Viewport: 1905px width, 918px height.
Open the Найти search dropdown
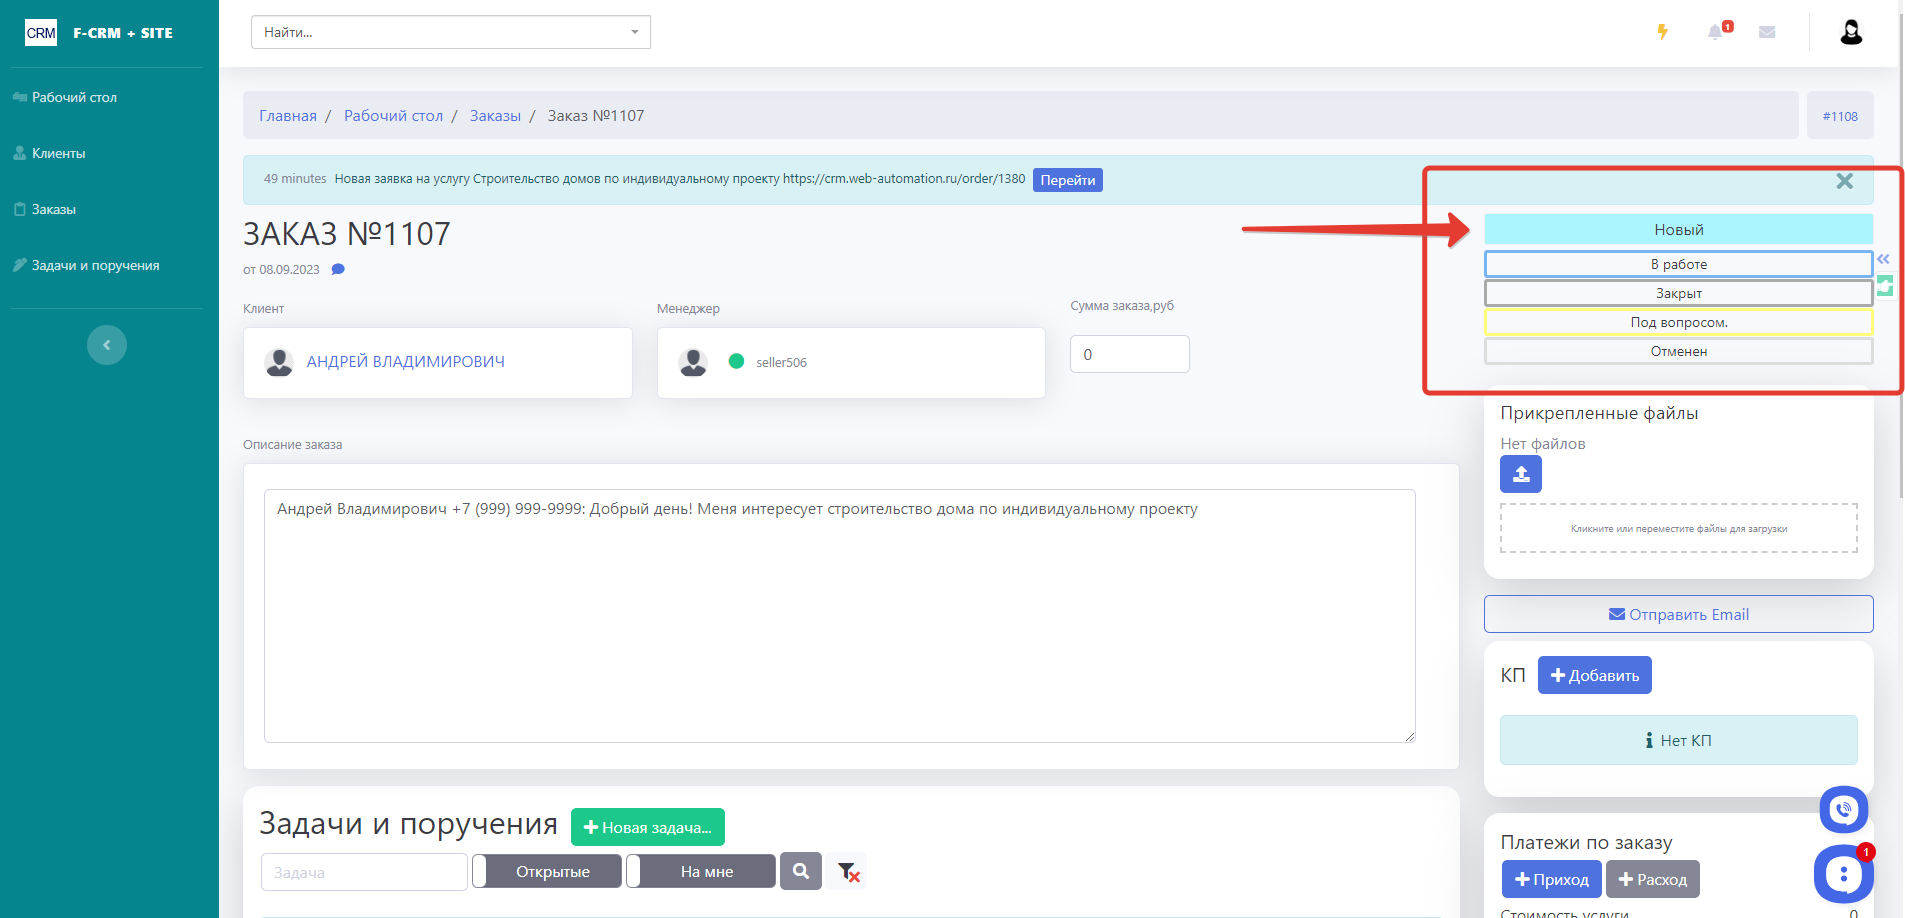click(450, 32)
